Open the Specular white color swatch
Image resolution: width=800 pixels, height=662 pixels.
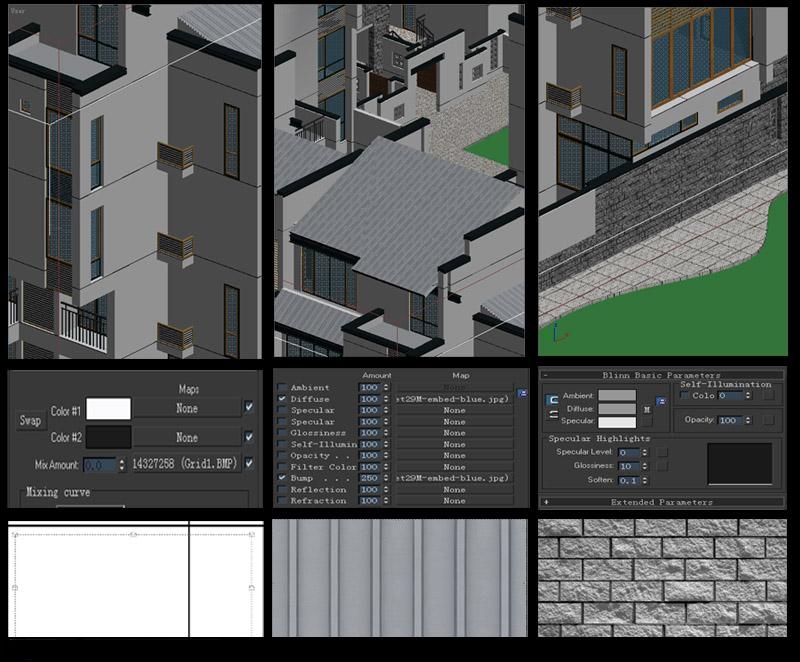click(617, 422)
